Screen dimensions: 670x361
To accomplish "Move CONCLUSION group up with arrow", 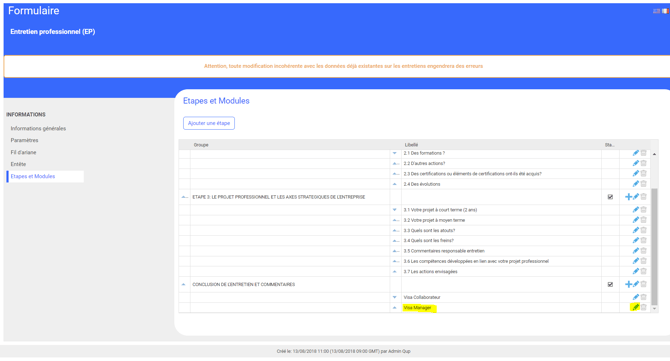I will (x=183, y=285).
